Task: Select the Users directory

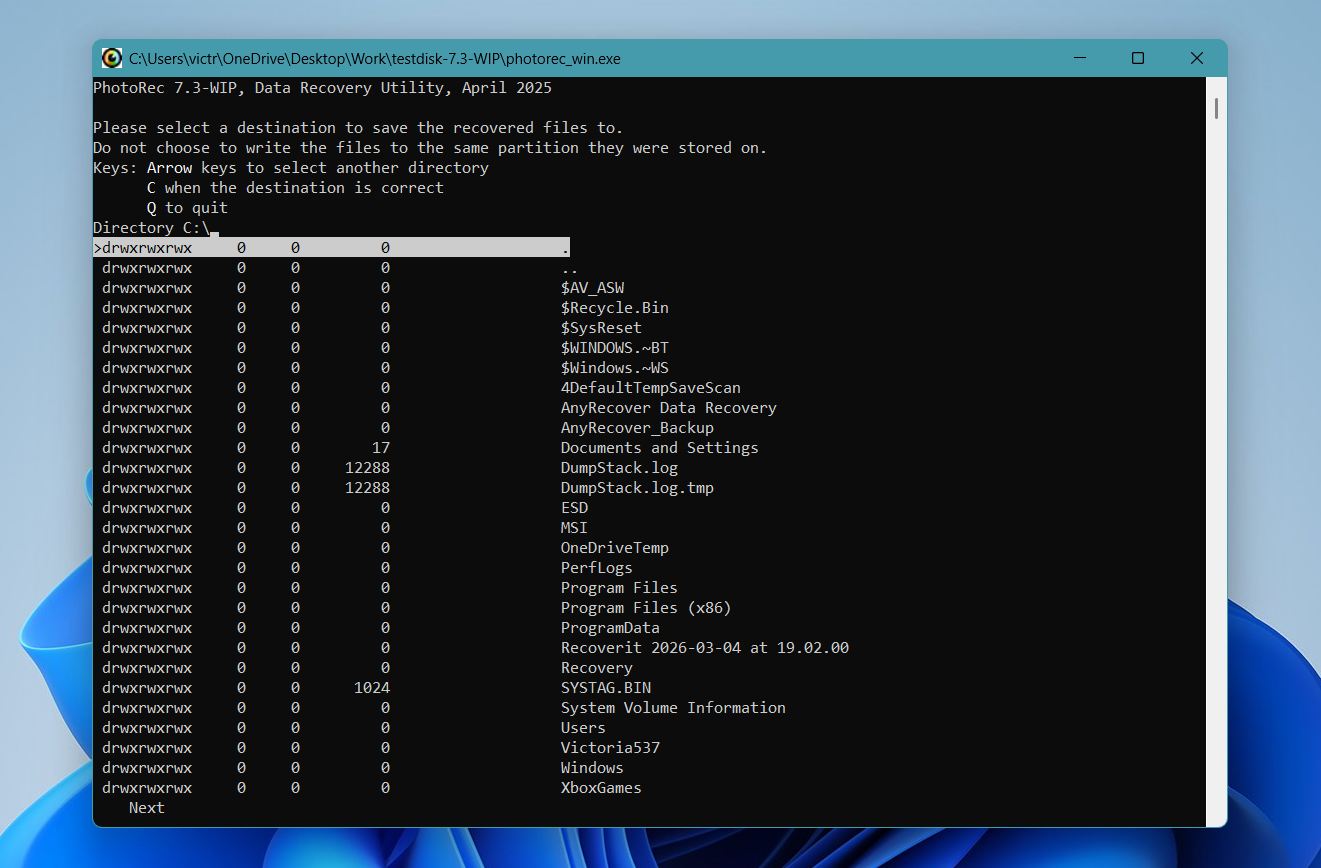Action: pos(583,727)
